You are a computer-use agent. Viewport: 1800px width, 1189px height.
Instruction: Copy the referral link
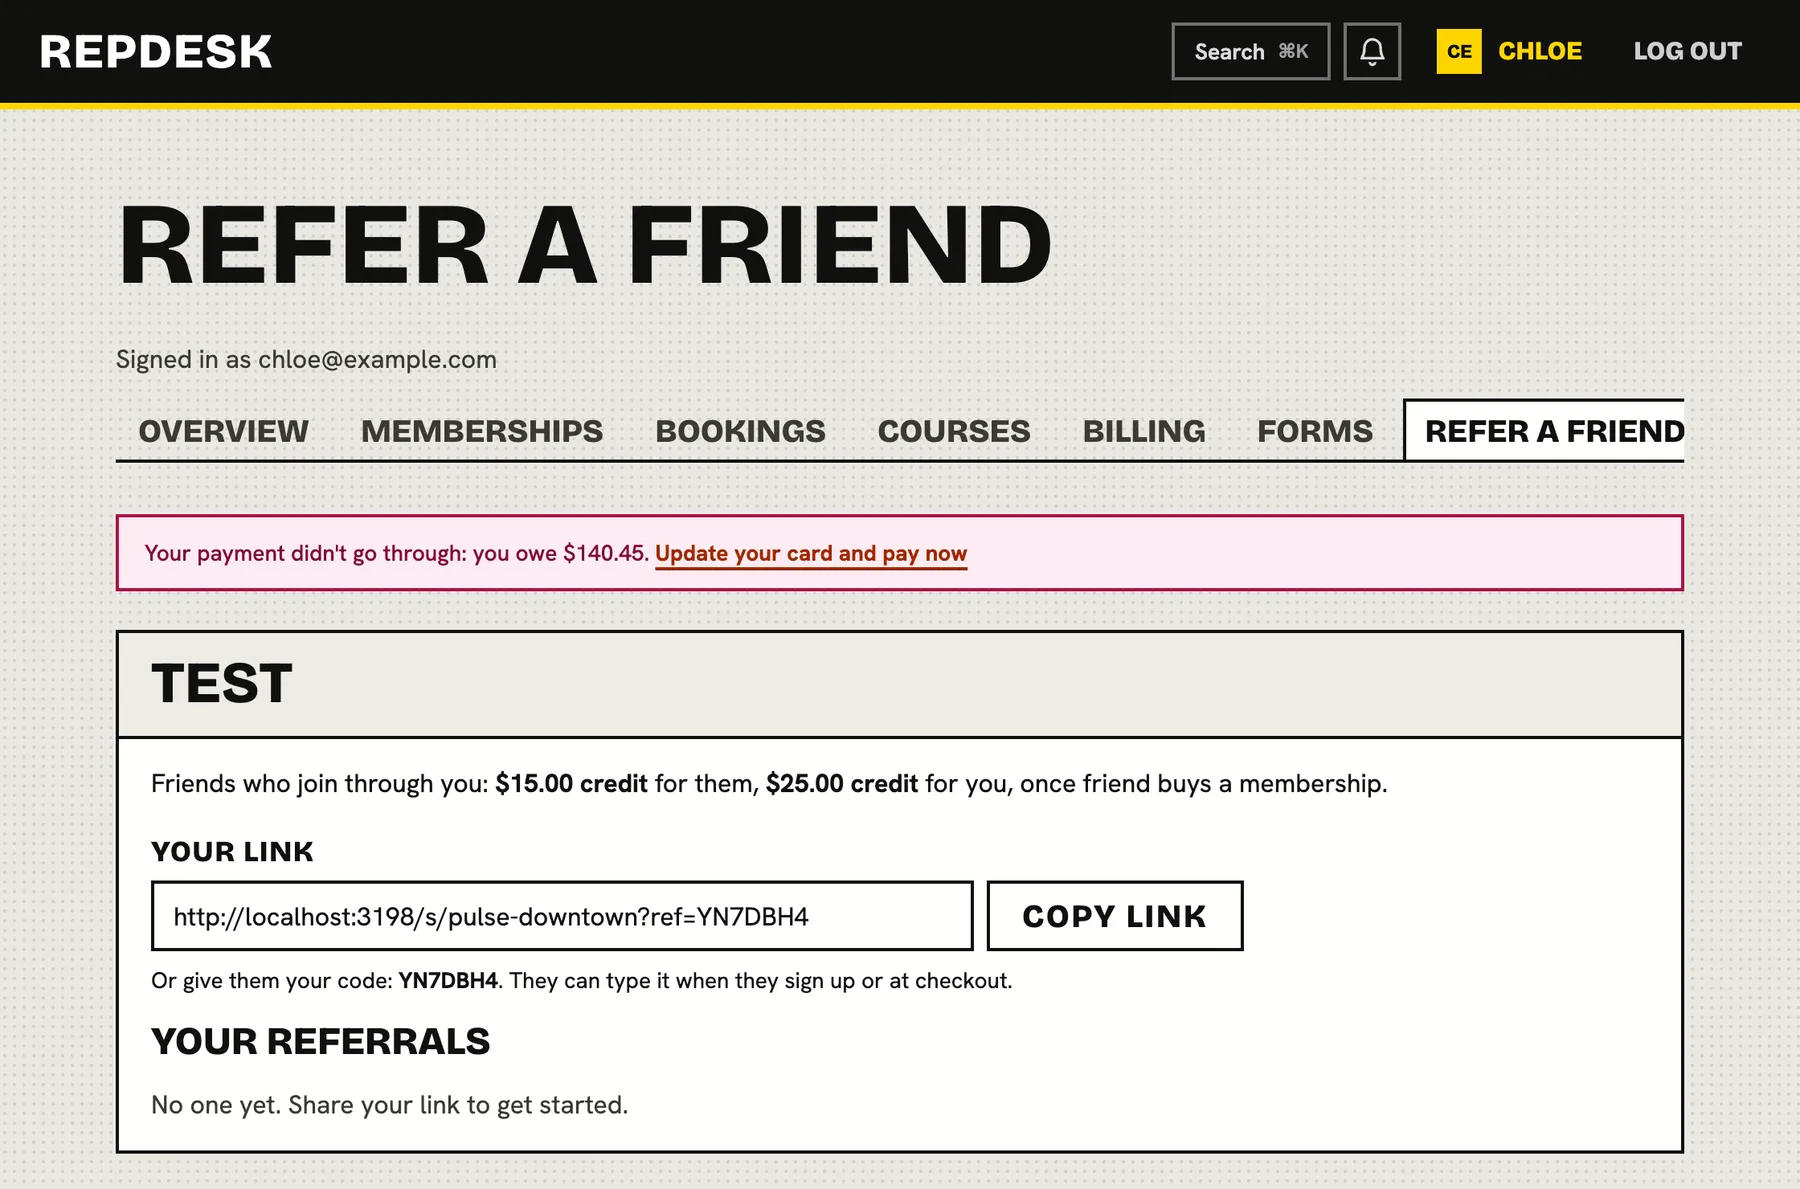click(1115, 916)
